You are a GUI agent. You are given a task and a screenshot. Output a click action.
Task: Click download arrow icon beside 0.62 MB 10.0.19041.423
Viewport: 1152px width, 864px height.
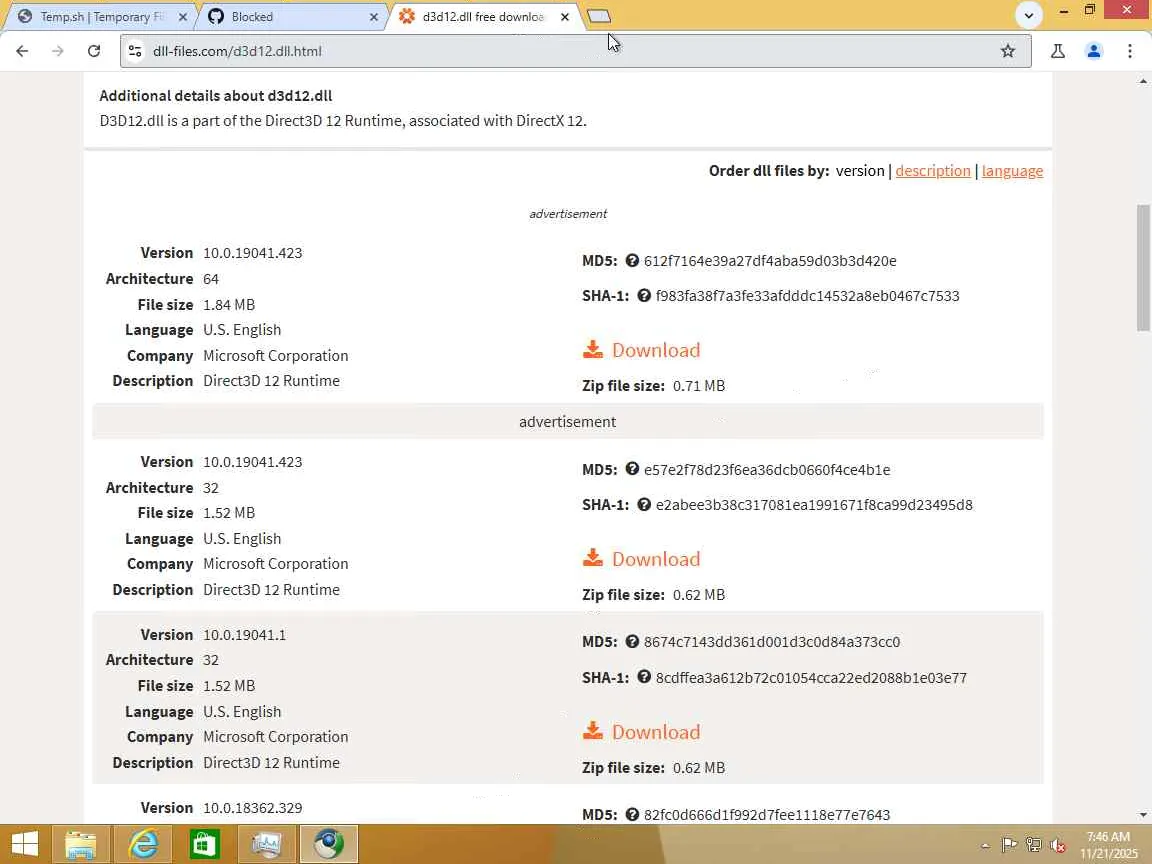(593, 558)
